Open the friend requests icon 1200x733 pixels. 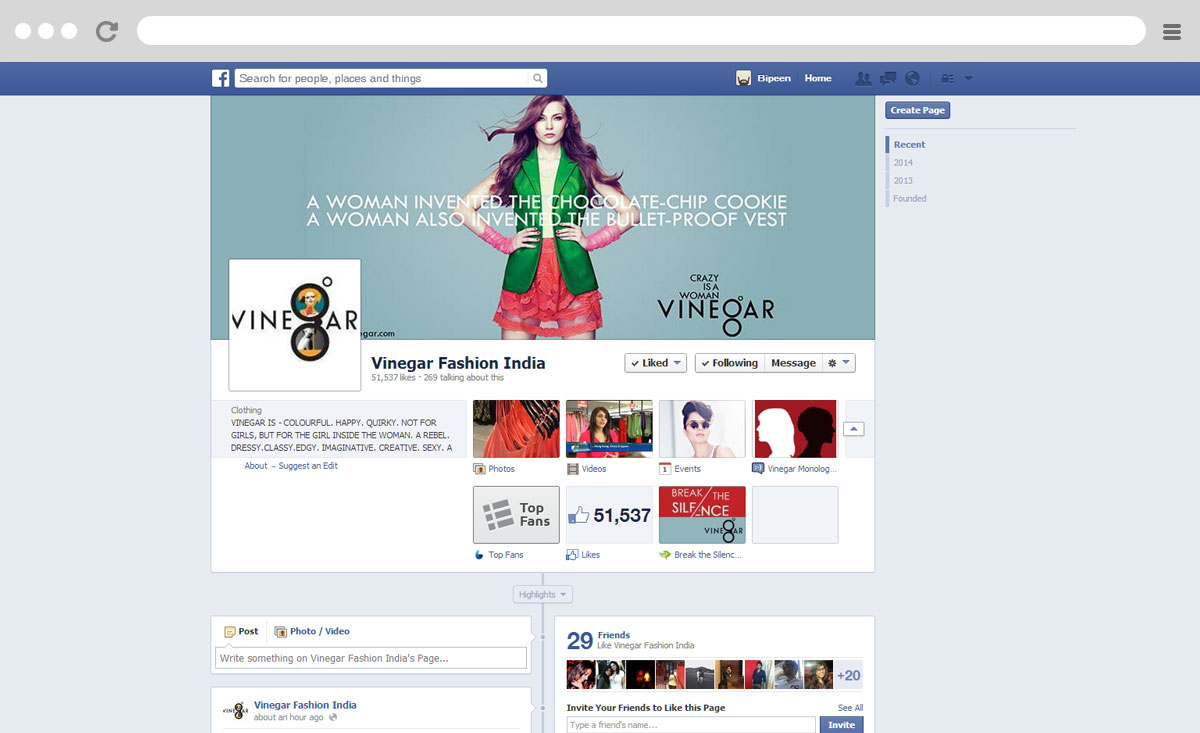tap(863, 78)
